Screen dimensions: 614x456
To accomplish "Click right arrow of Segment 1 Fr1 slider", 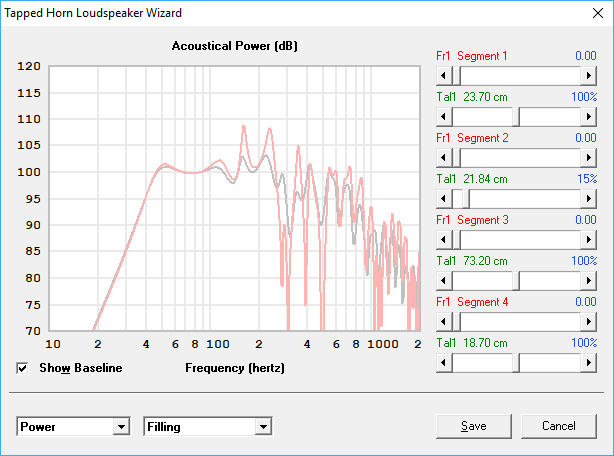I will pos(589,76).
